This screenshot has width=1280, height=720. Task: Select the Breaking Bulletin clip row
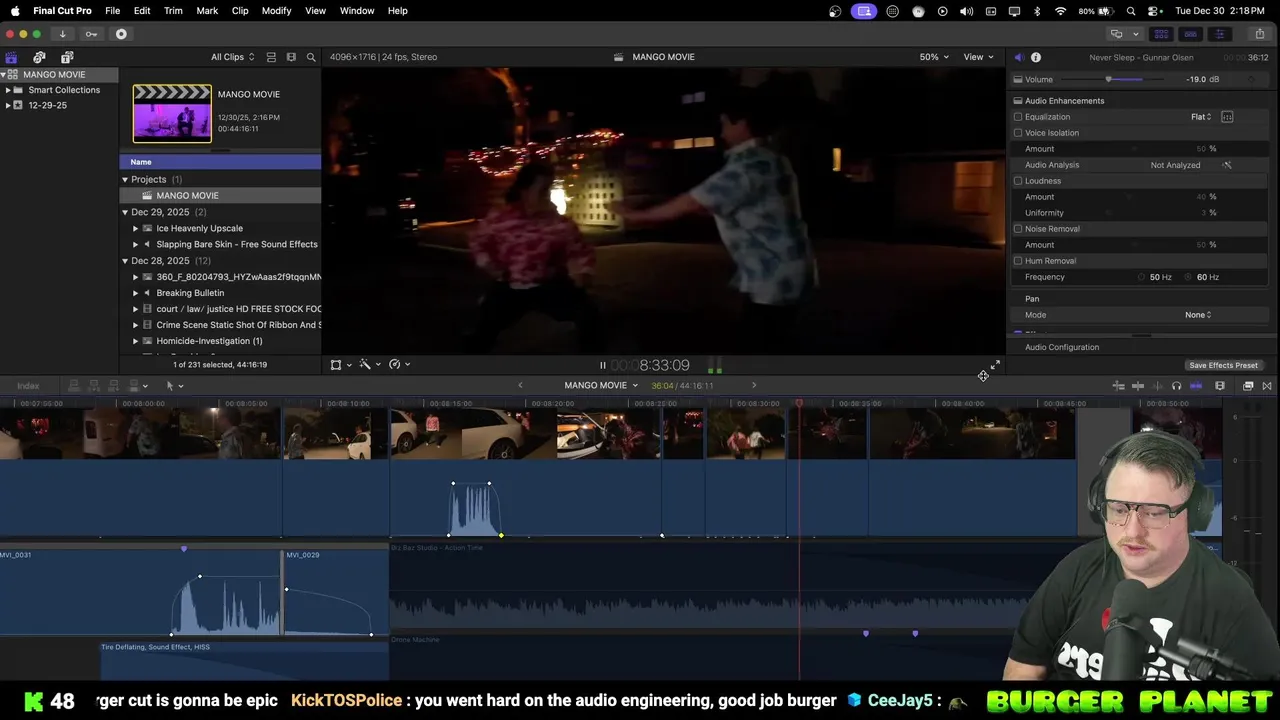pos(220,293)
